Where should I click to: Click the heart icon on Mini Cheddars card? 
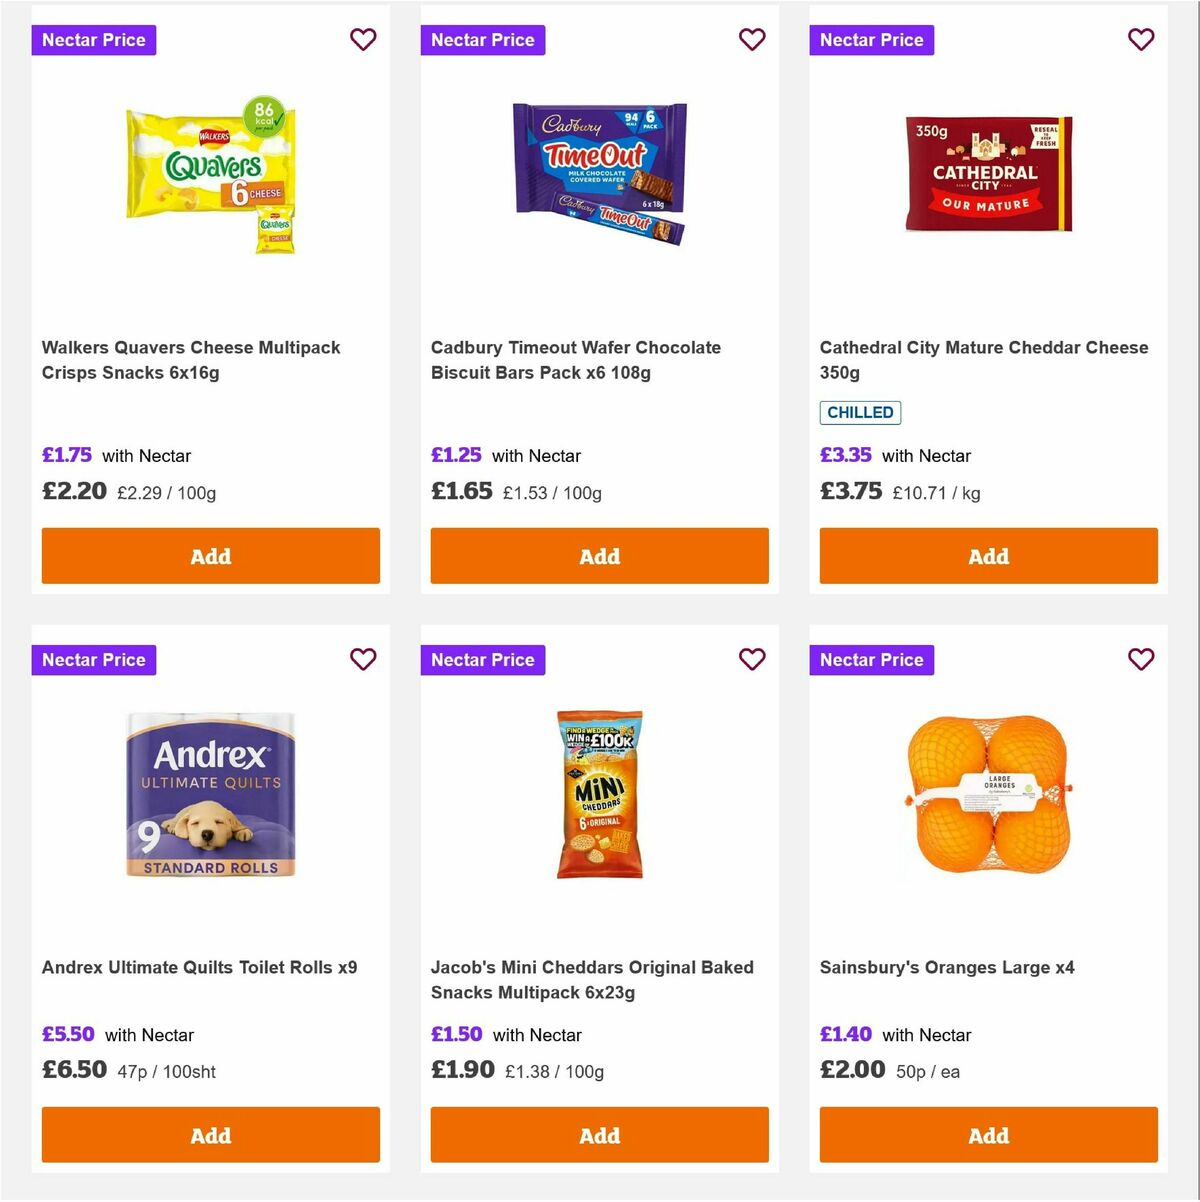(752, 659)
